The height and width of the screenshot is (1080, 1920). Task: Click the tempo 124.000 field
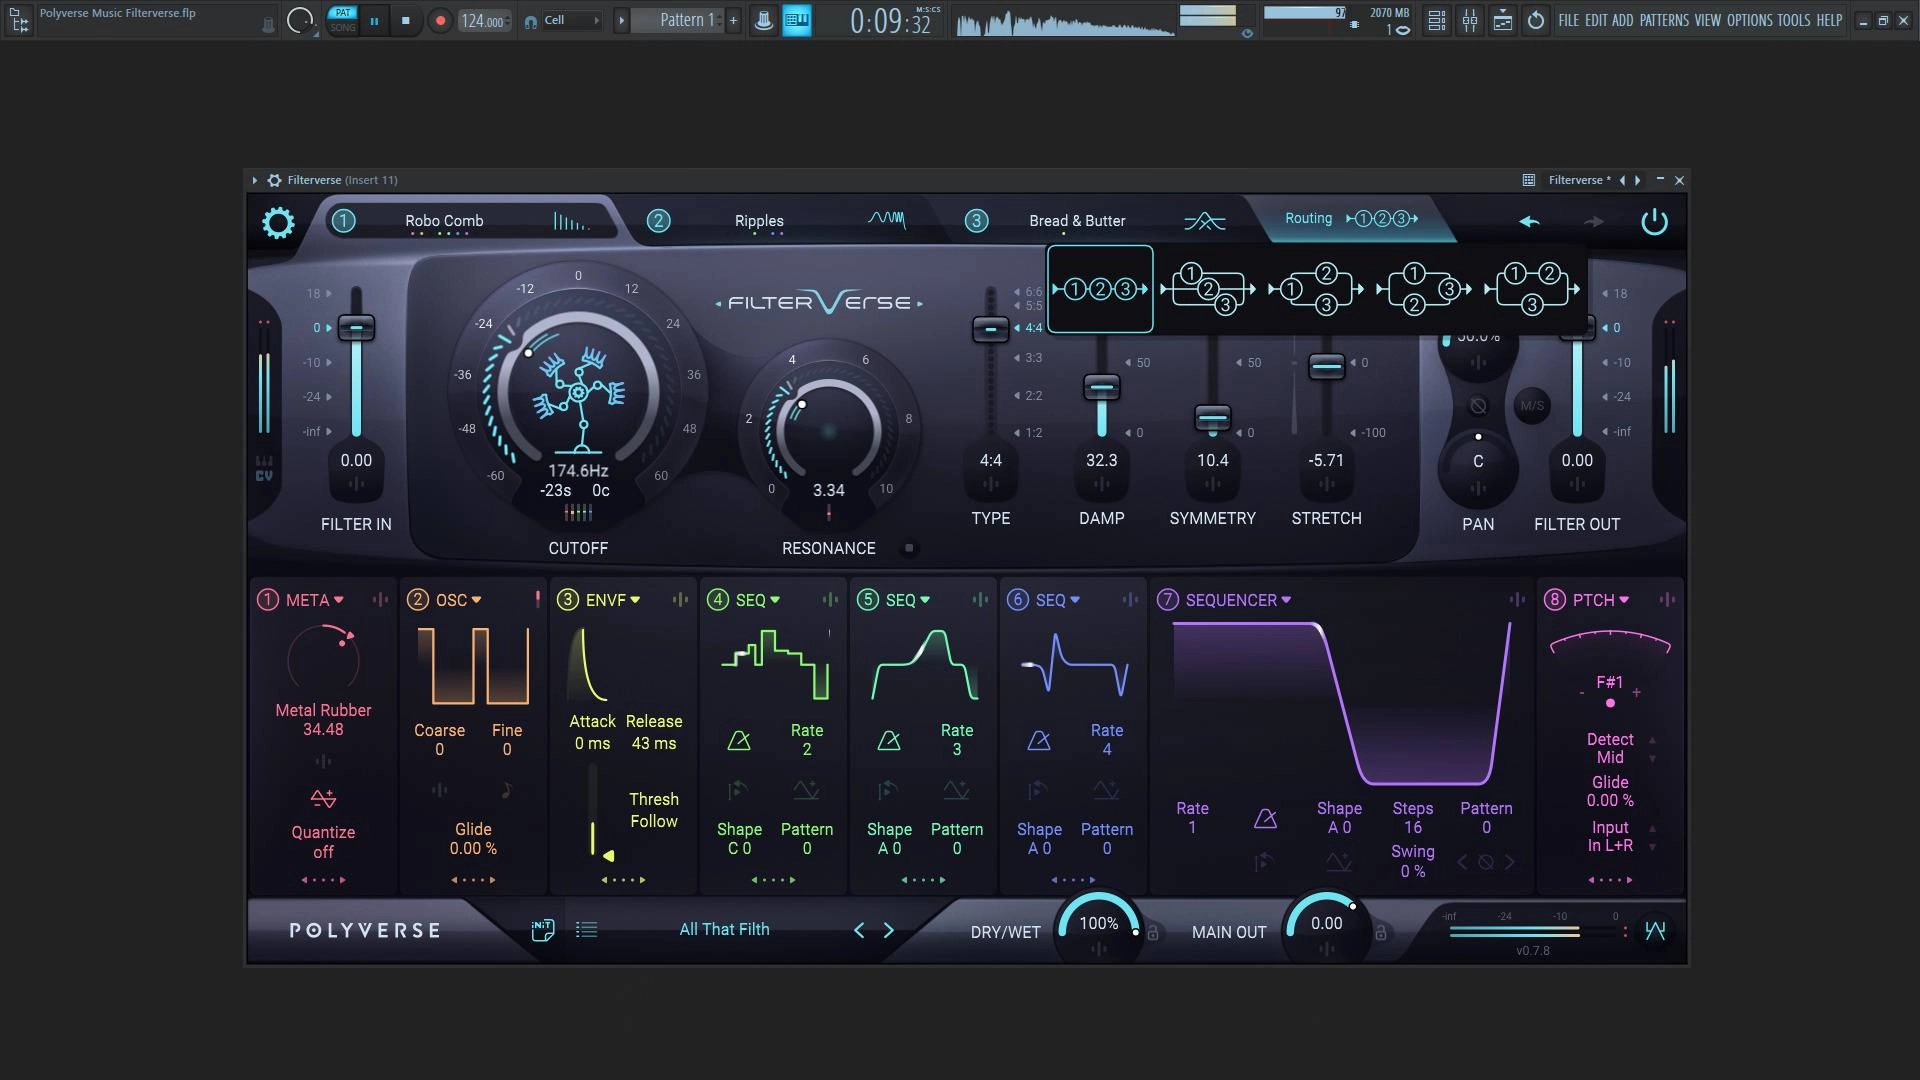(484, 20)
